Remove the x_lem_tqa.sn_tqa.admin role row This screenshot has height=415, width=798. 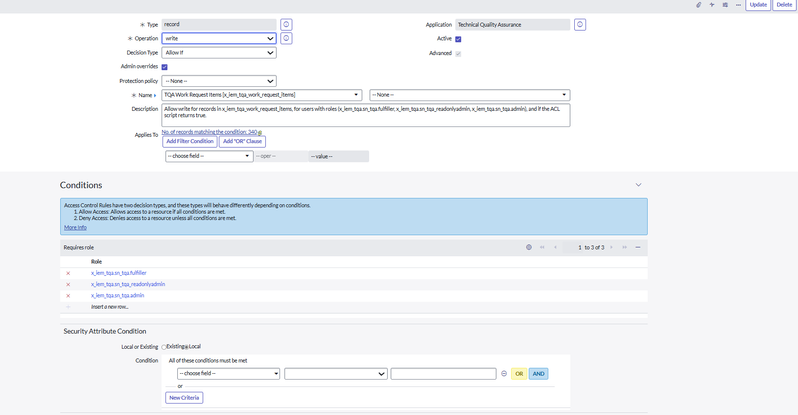(x=68, y=296)
